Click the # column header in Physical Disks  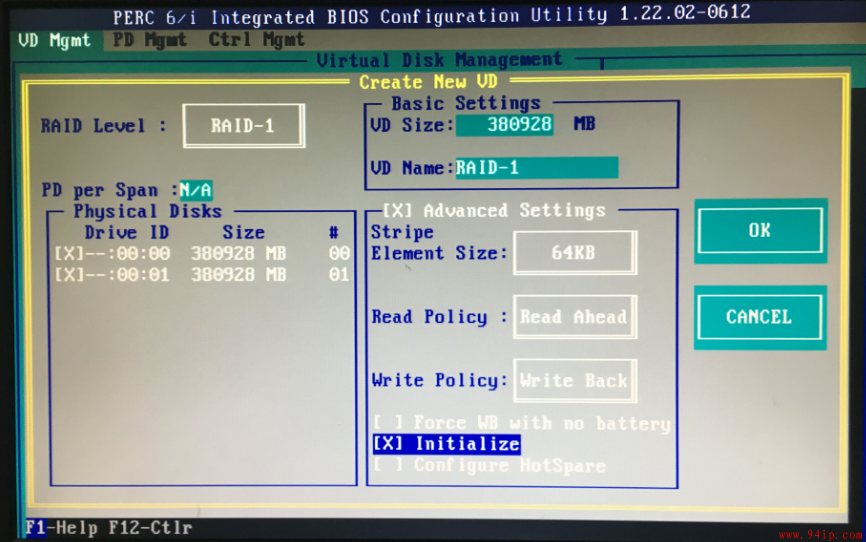(334, 233)
